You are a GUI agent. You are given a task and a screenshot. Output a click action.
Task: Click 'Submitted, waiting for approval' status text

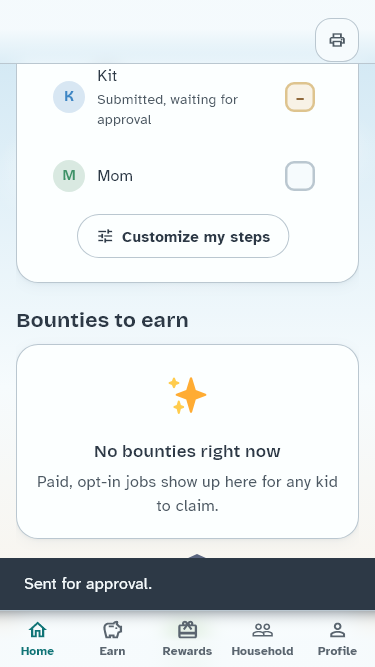(168, 109)
